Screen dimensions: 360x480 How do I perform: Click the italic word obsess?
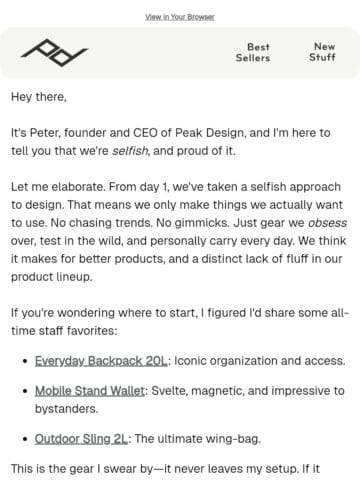tap(327, 223)
